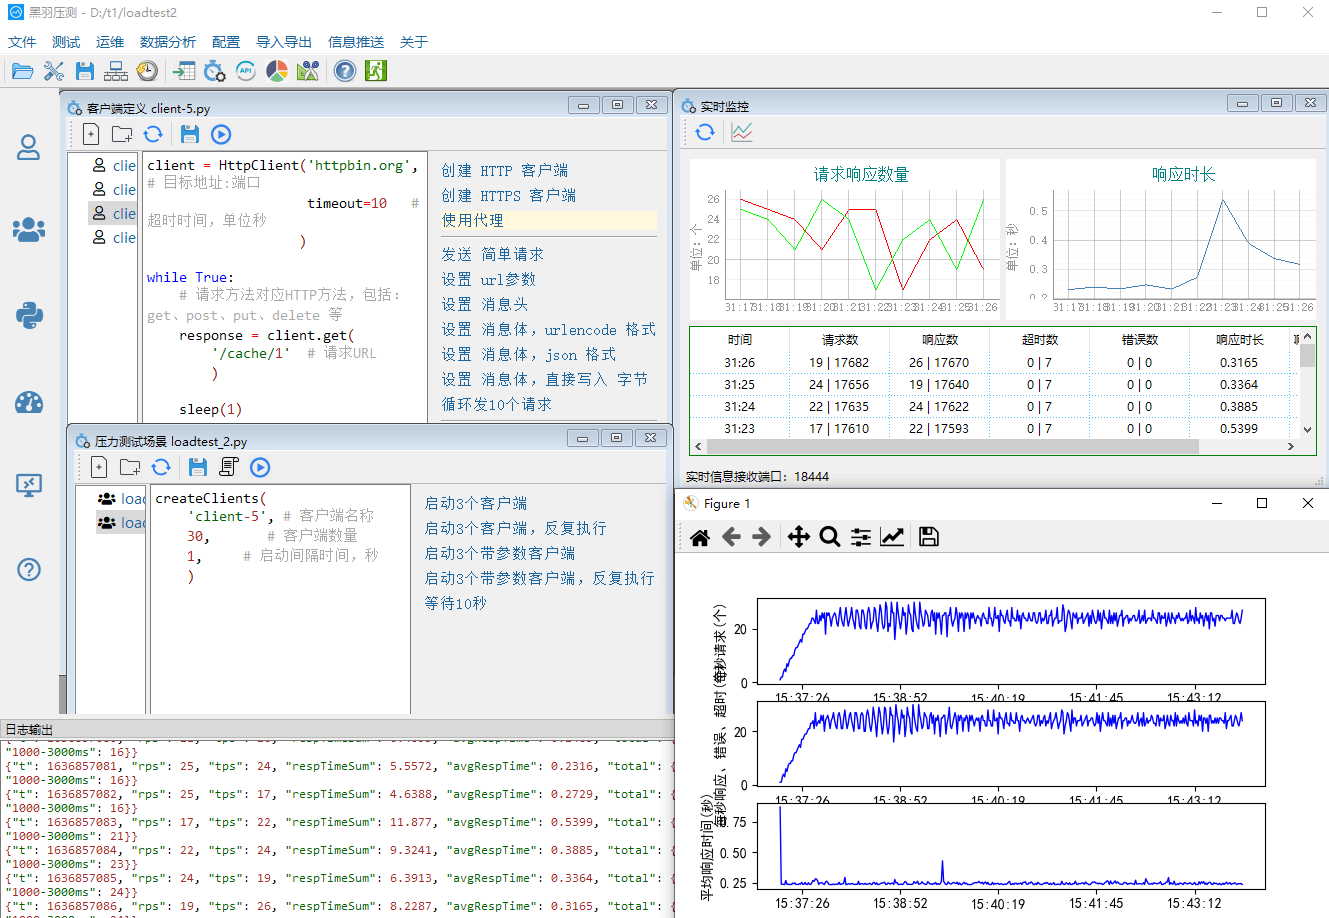Open single-user client section in sidebar
The height and width of the screenshot is (918, 1329).
click(29, 148)
